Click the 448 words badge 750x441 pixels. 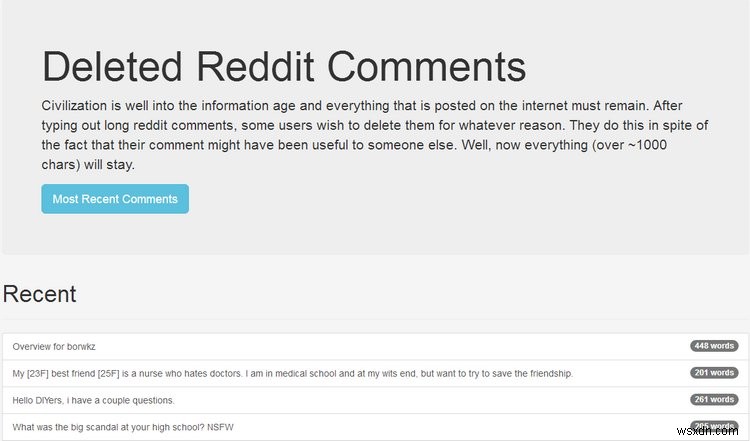(714, 346)
